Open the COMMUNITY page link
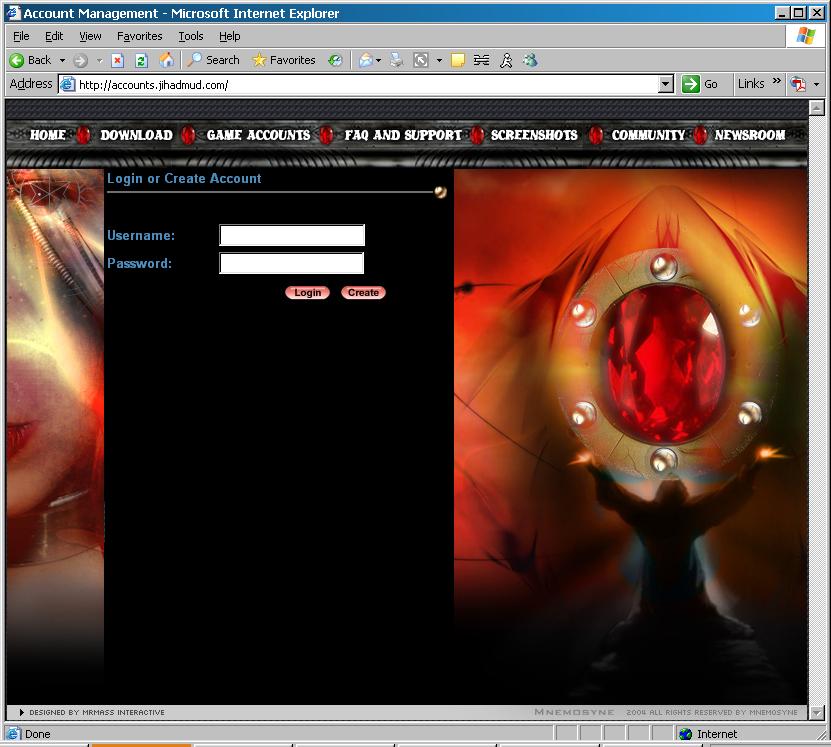This screenshot has height=747, width=831. (x=648, y=135)
